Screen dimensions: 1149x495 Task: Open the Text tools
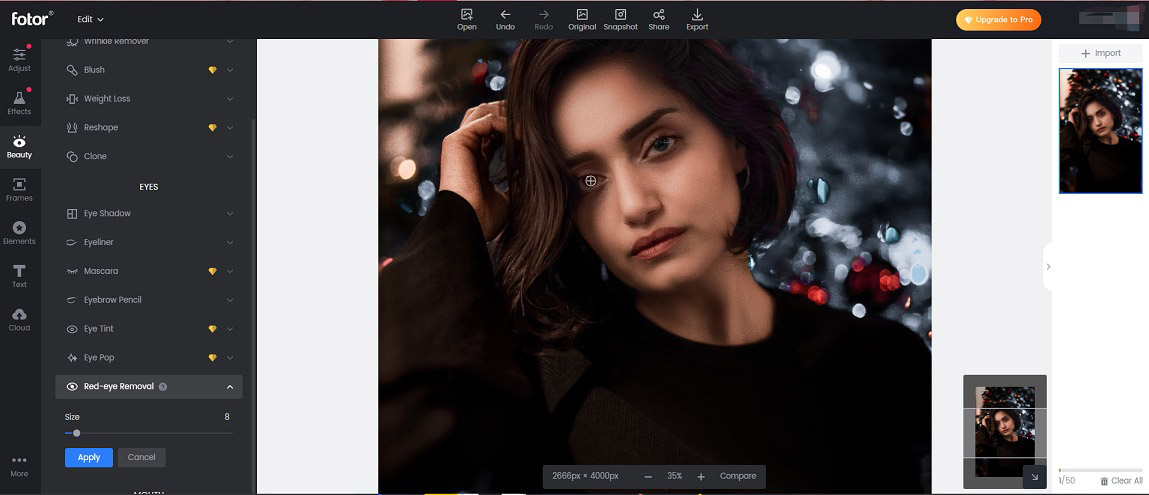coord(20,276)
